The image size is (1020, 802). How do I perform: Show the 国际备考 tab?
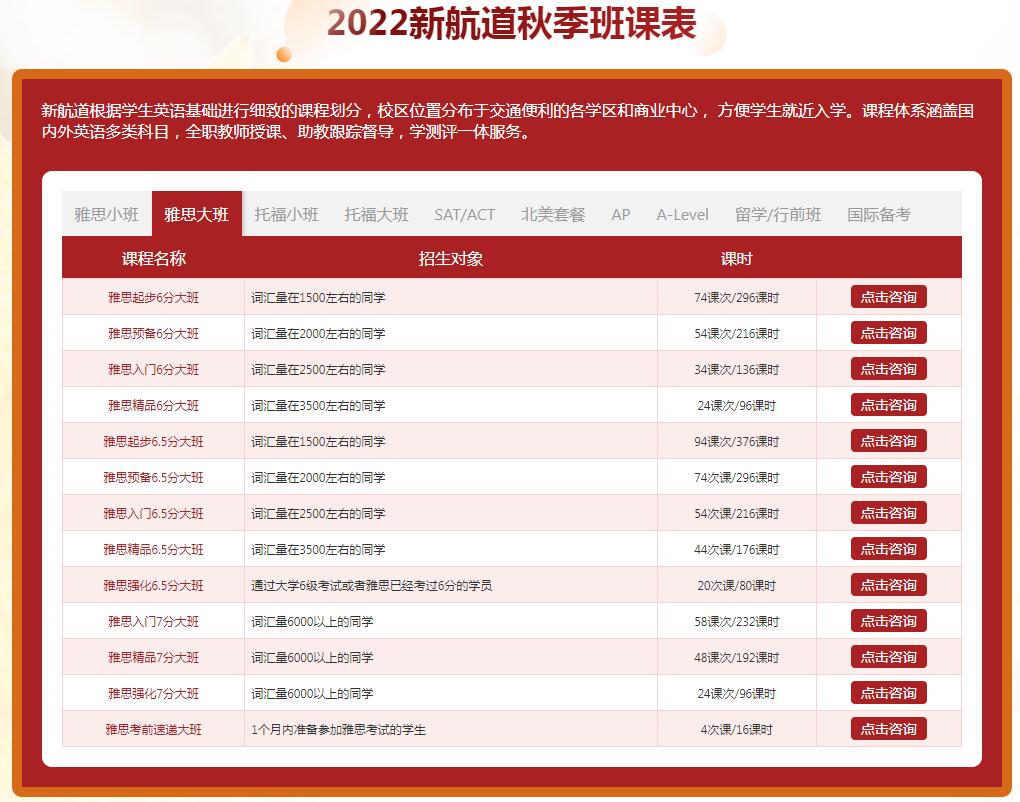point(879,214)
